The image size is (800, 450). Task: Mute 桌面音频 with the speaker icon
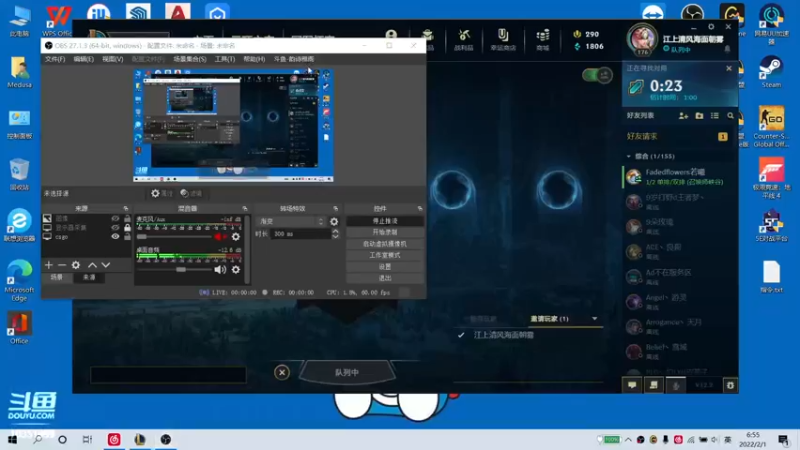(x=220, y=269)
